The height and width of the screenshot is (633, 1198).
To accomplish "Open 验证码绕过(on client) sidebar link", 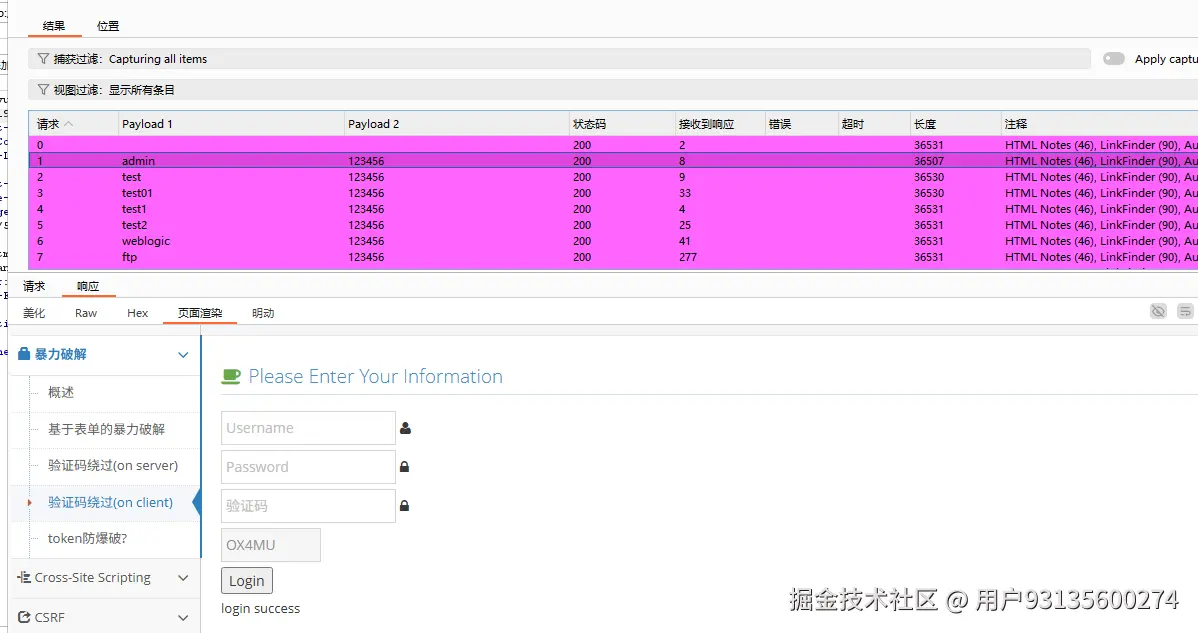I will pyautogui.click(x=111, y=502).
